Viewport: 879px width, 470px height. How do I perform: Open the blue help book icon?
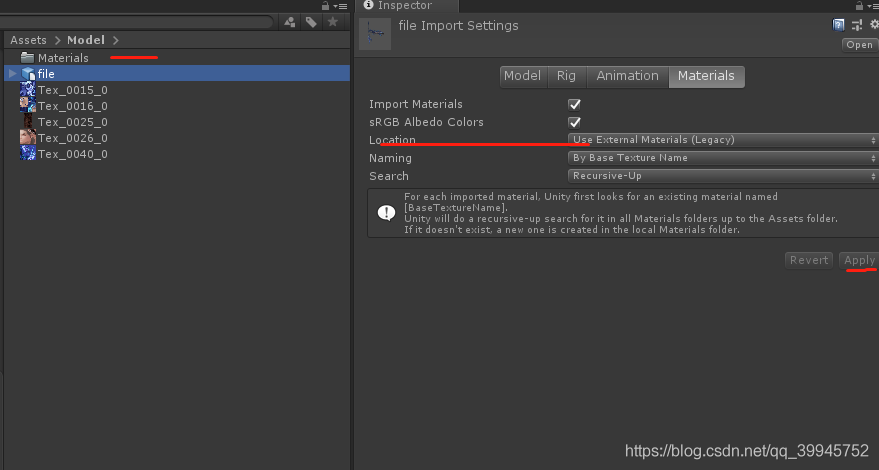click(839, 25)
